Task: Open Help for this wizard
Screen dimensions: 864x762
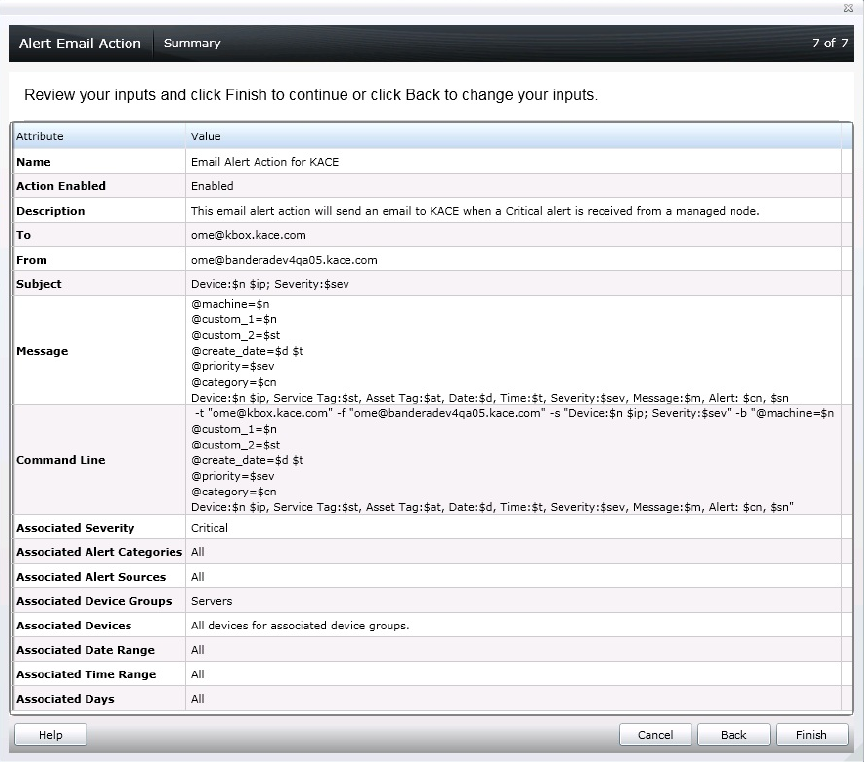Action: point(50,735)
